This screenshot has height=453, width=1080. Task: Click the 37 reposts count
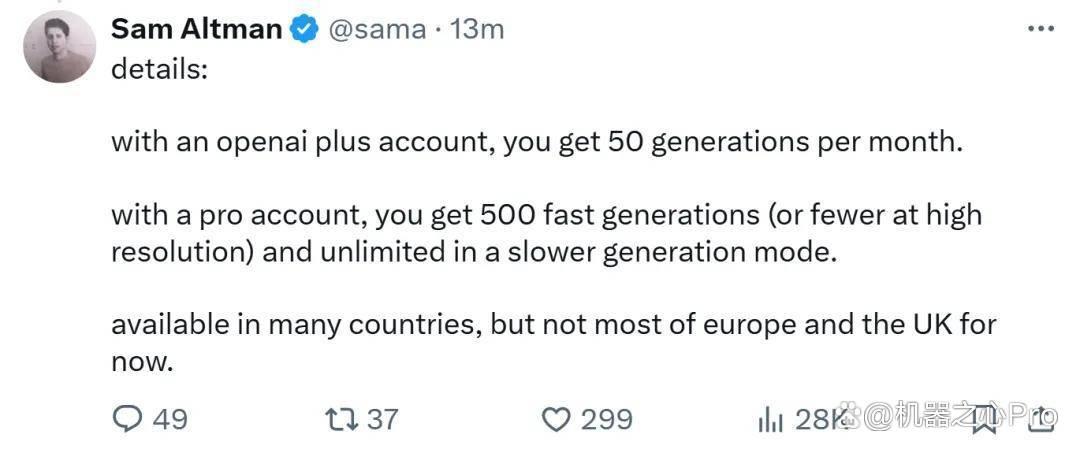(382, 419)
